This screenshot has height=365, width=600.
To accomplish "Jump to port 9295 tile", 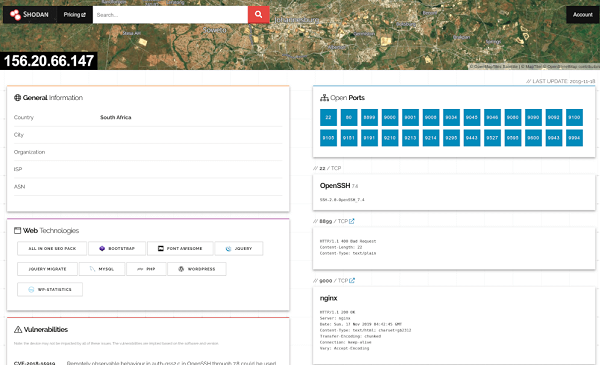I will pos(451,138).
